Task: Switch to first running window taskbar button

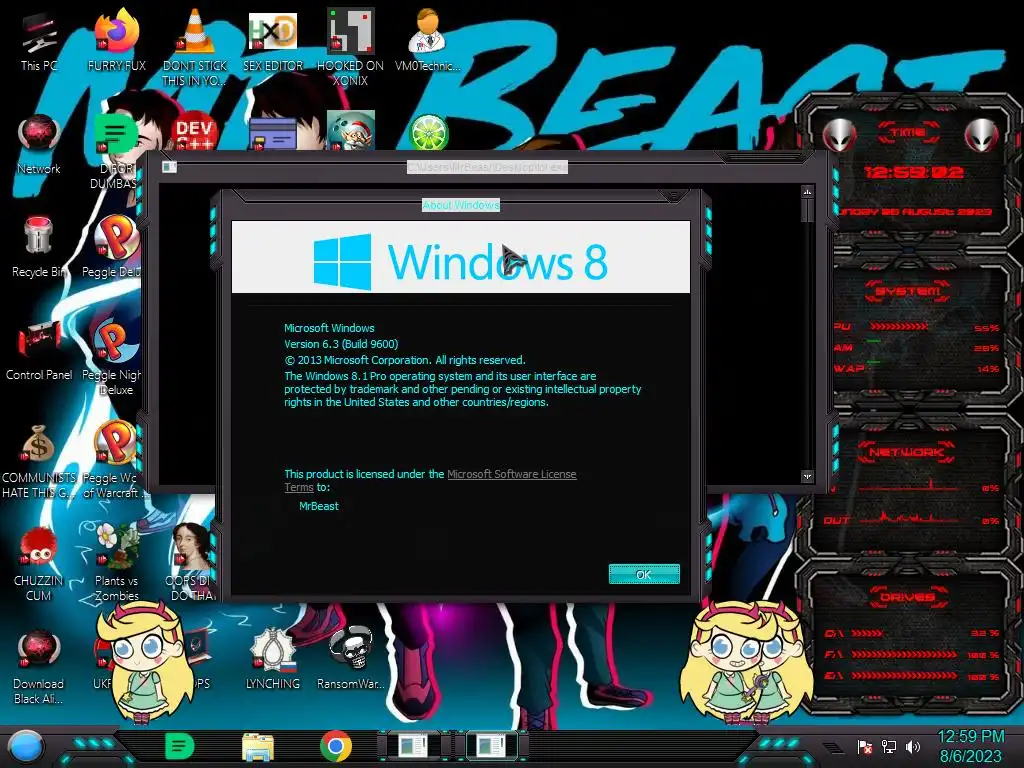Action: tap(413, 746)
